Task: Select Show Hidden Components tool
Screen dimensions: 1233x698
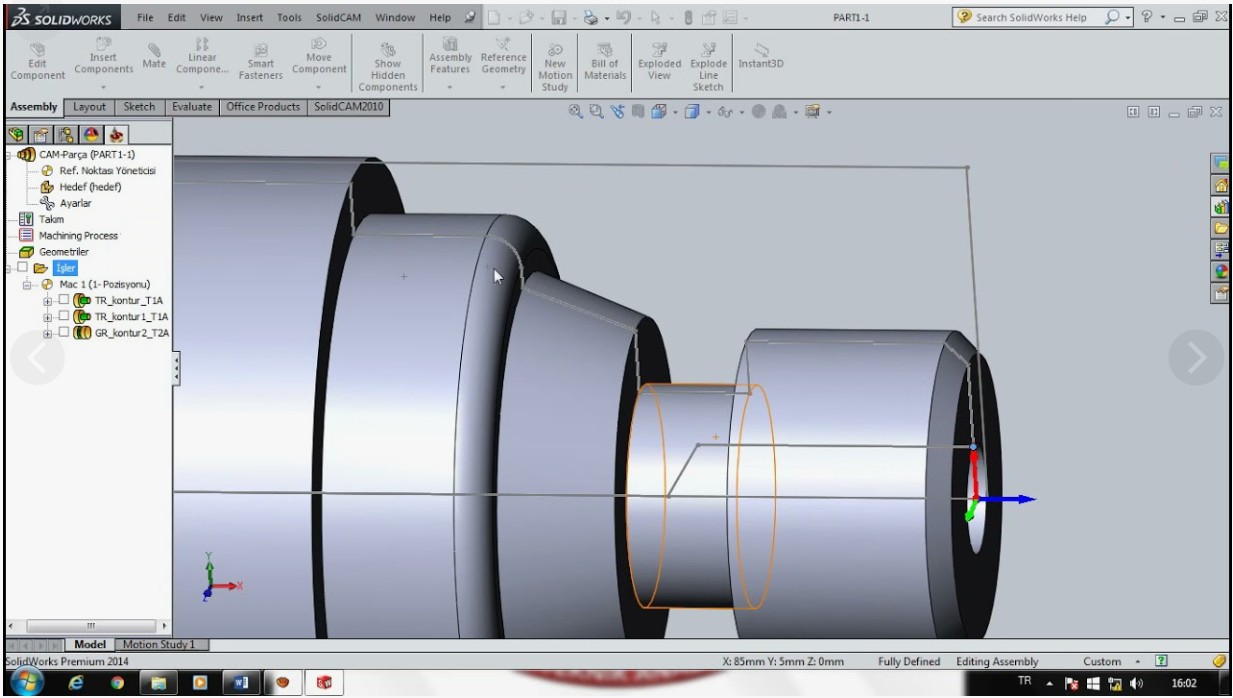Action: pyautogui.click(x=387, y=66)
